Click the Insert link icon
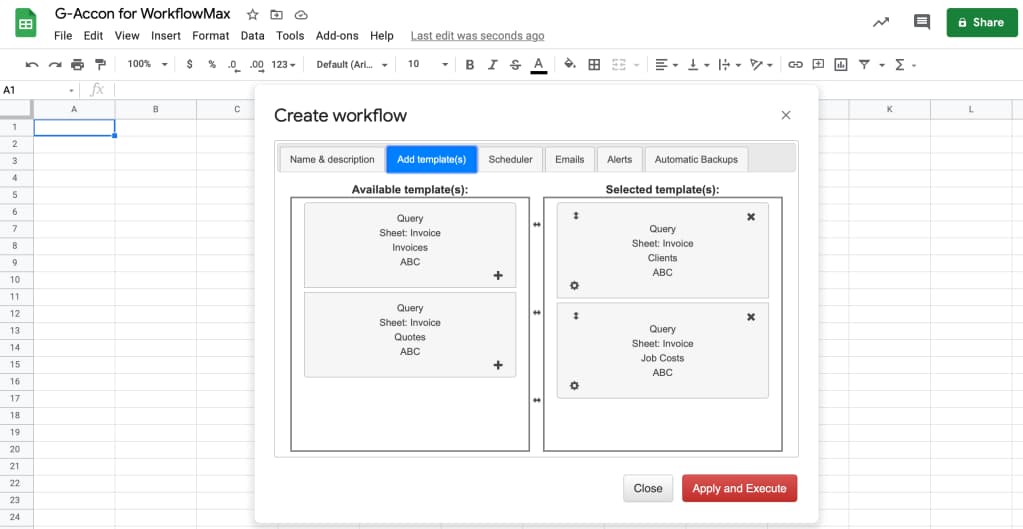Image resolution: width=1023 pixels, height=529 pixels. pyautogui.click(x=795, y=65)
